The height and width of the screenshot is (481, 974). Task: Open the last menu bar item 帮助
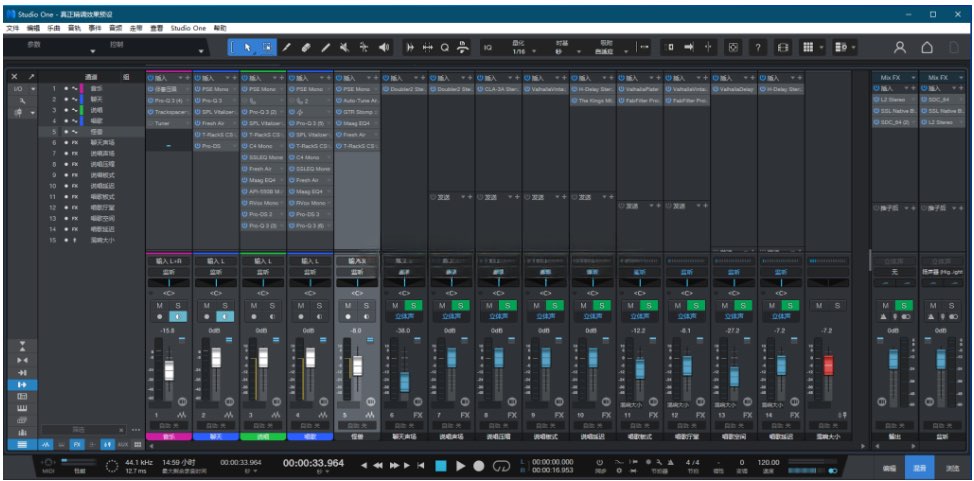click(221, 28)
